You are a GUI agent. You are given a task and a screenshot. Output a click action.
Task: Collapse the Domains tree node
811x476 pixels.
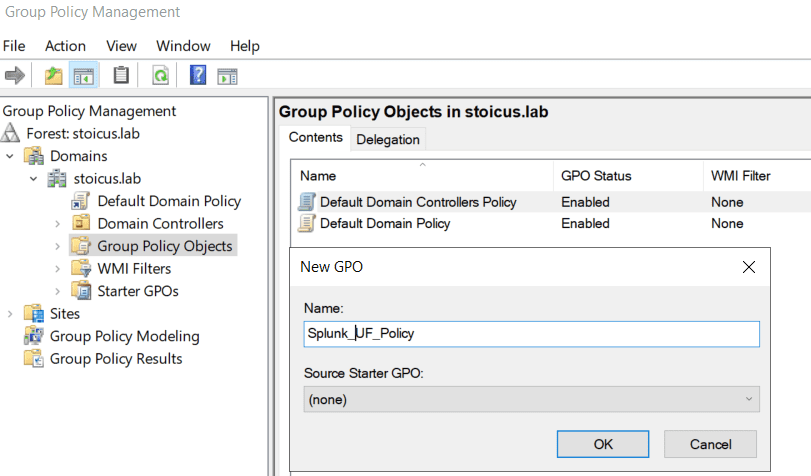(11, 156)
